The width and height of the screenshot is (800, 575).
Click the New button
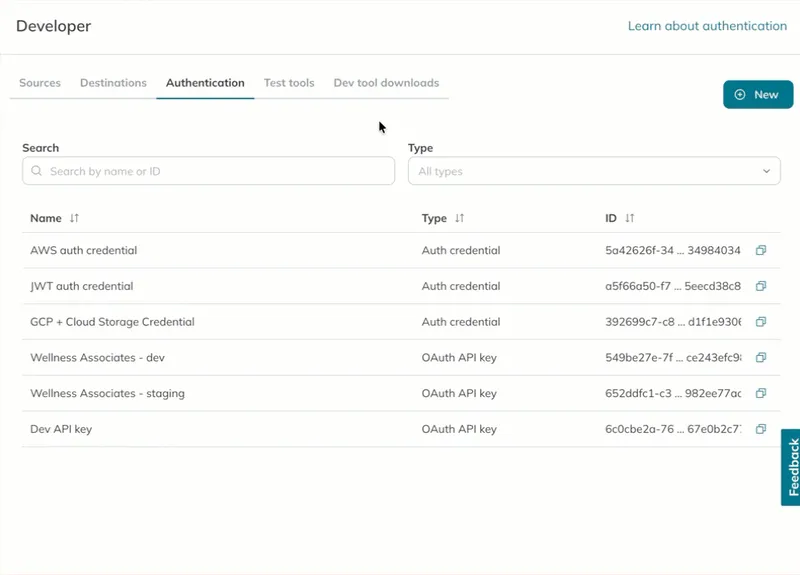[758, 94]
